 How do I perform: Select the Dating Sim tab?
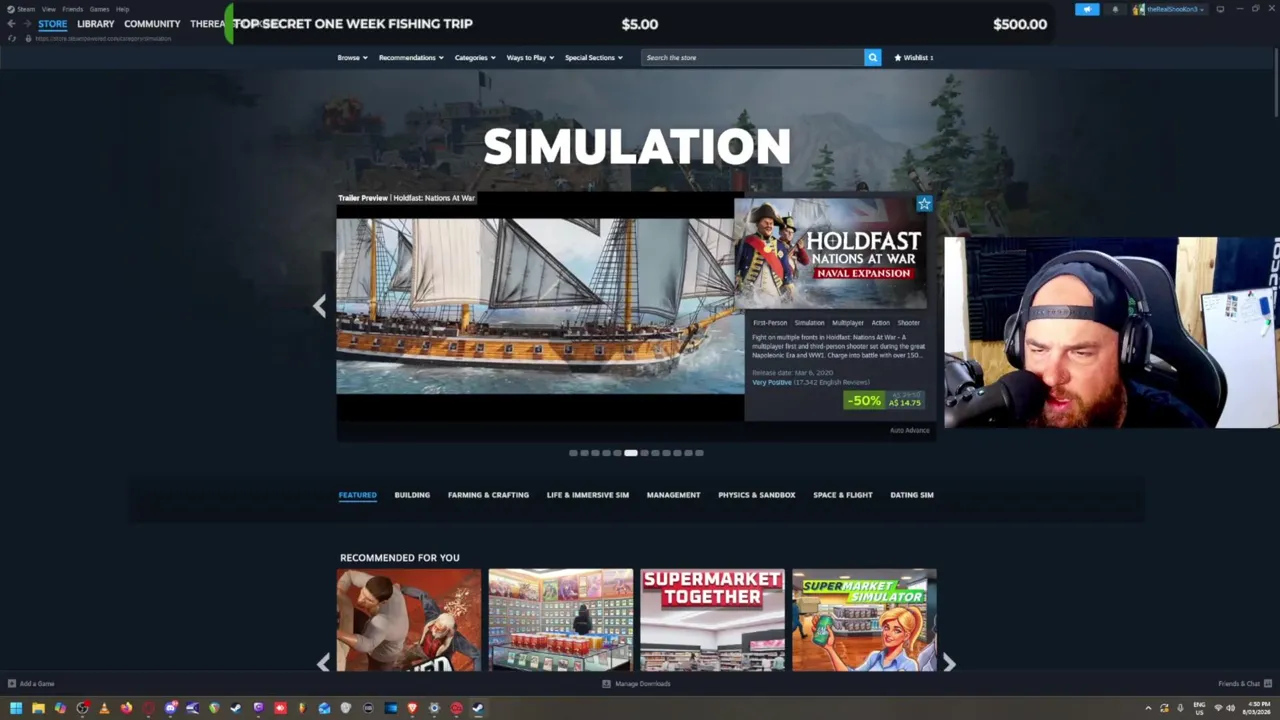click(911, 495)
